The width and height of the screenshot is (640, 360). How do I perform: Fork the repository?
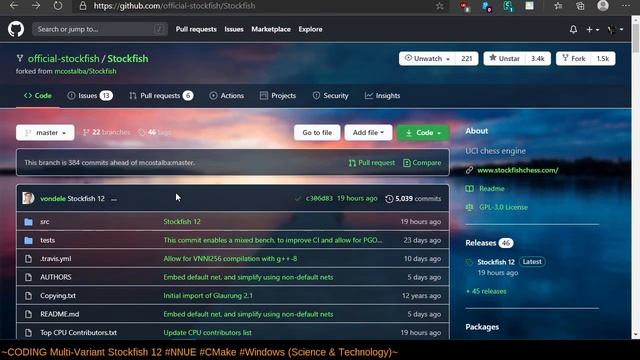tap(573, 59)
